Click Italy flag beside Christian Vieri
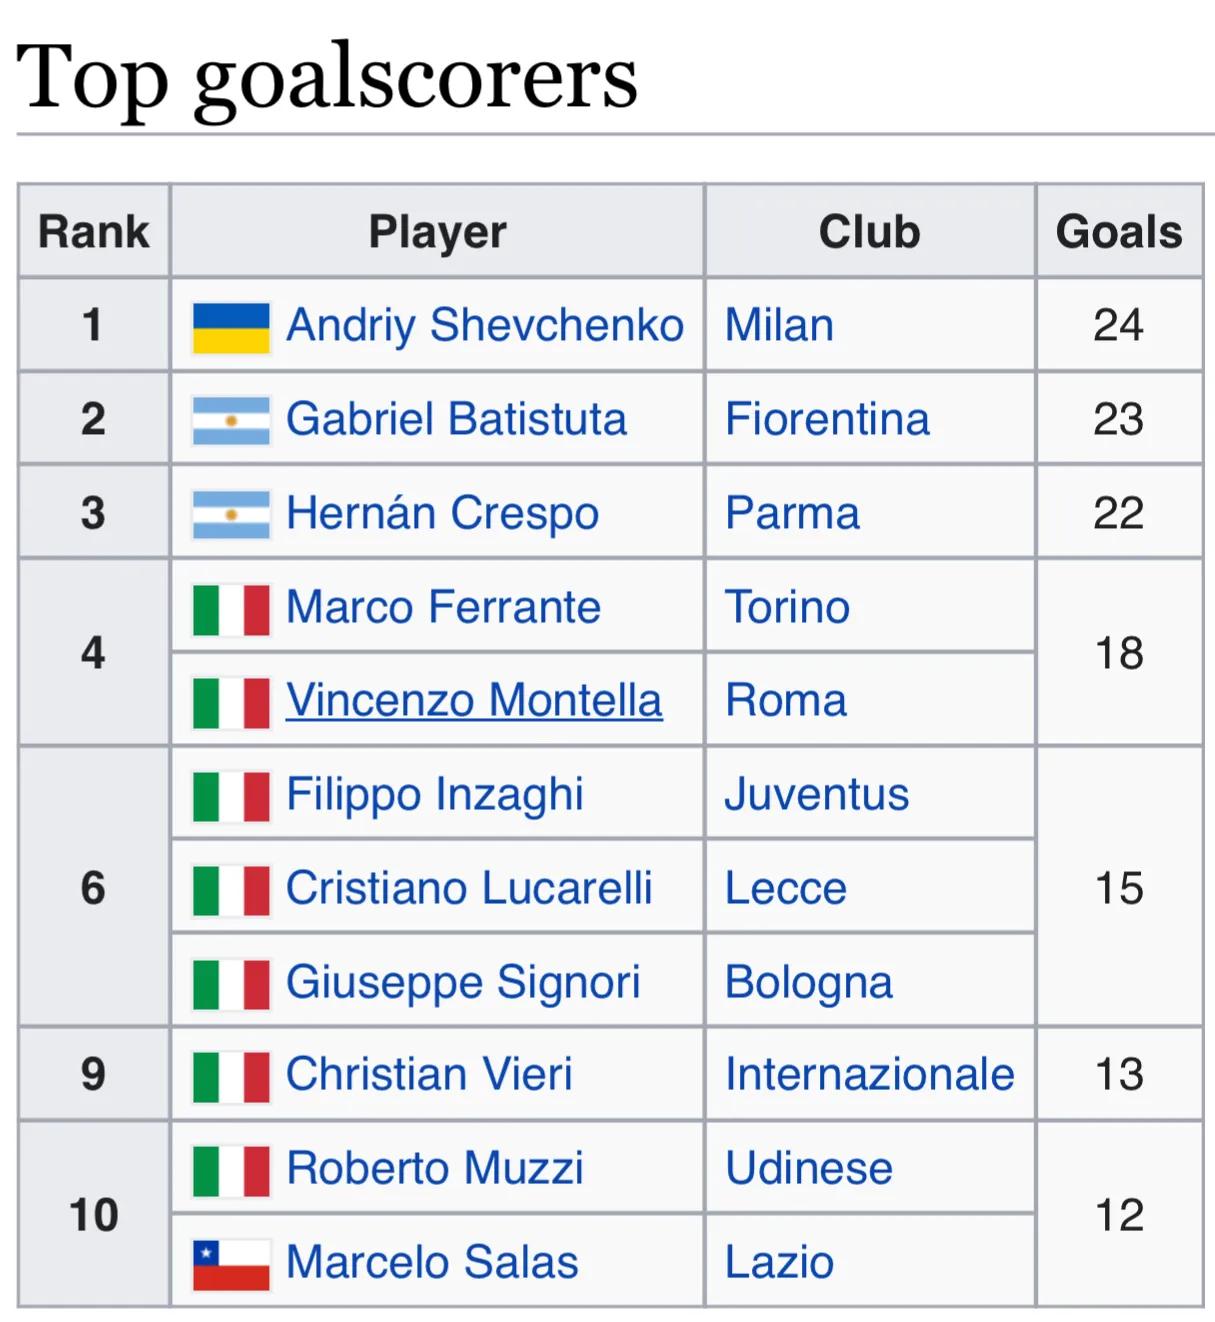Screen dimensions: 1215x1322 [x=231, y=1076]
